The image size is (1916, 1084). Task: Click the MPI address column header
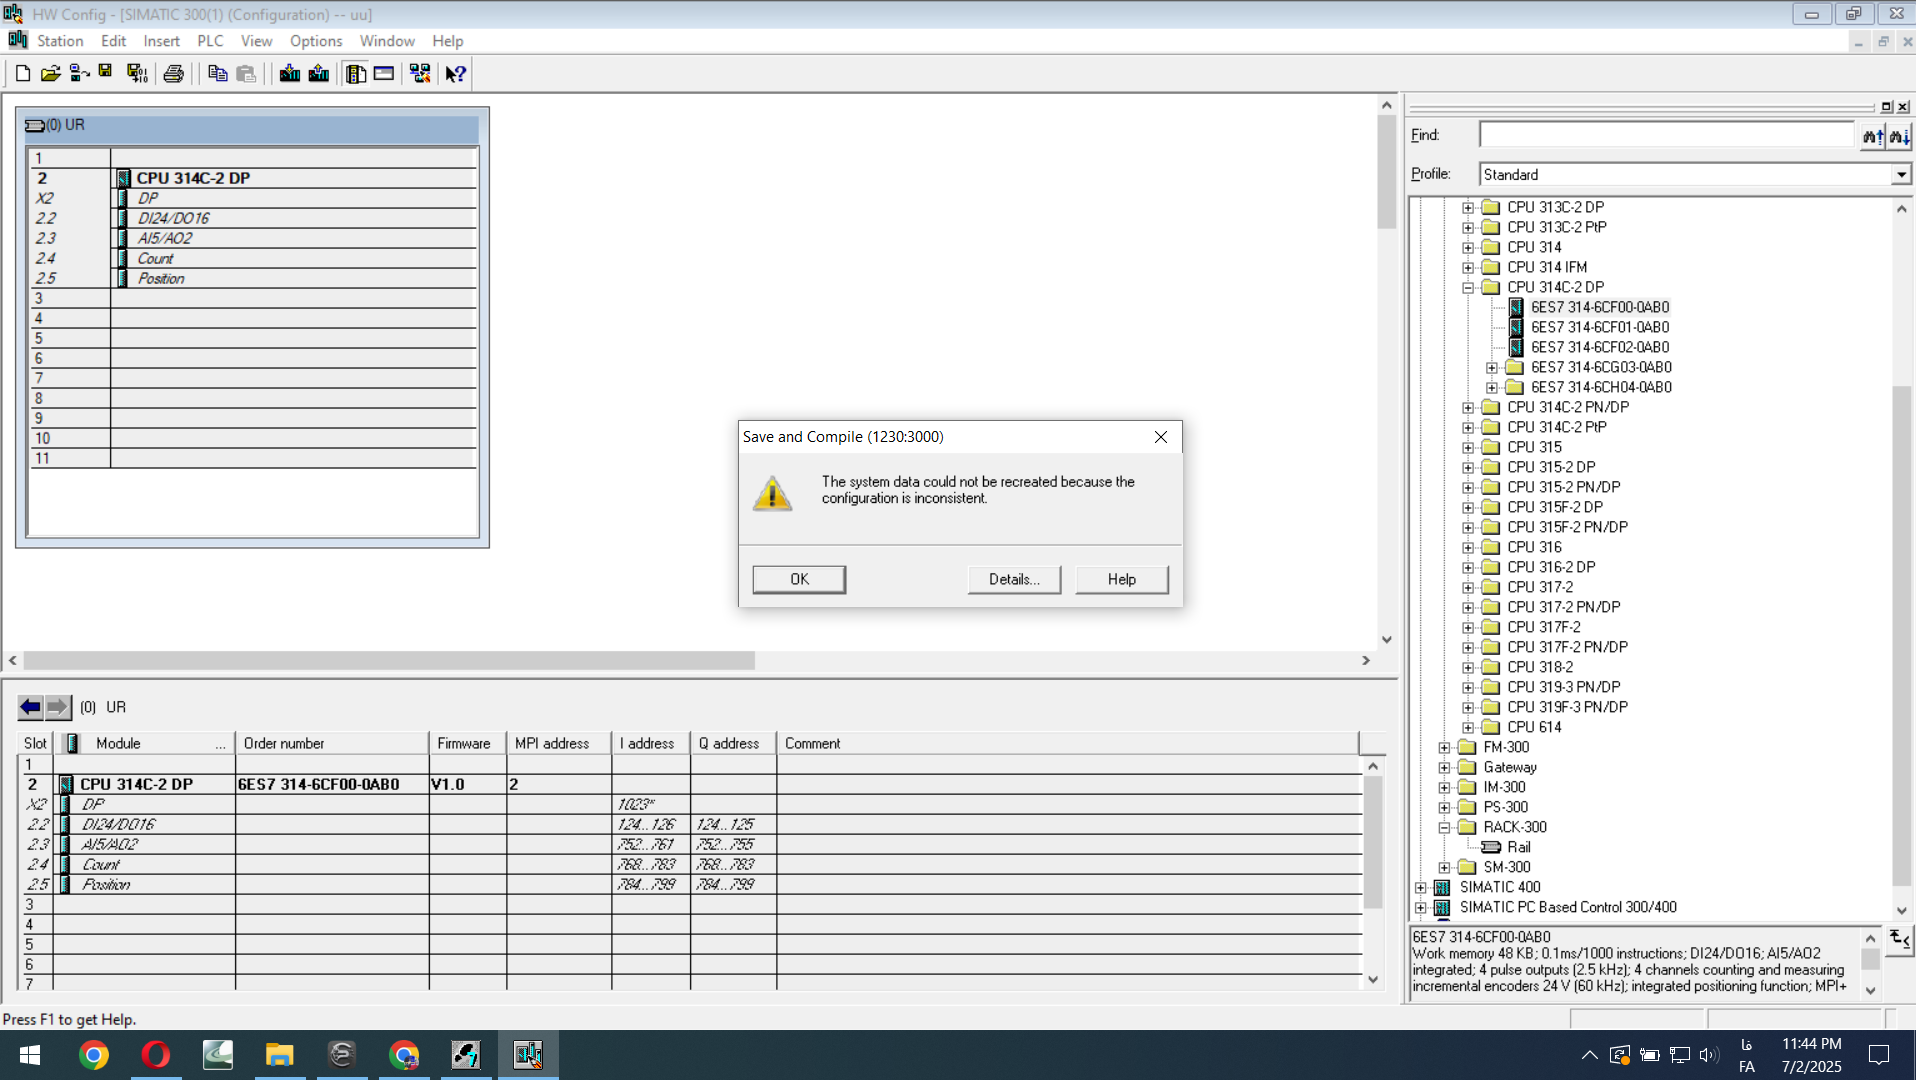[559, 744]
